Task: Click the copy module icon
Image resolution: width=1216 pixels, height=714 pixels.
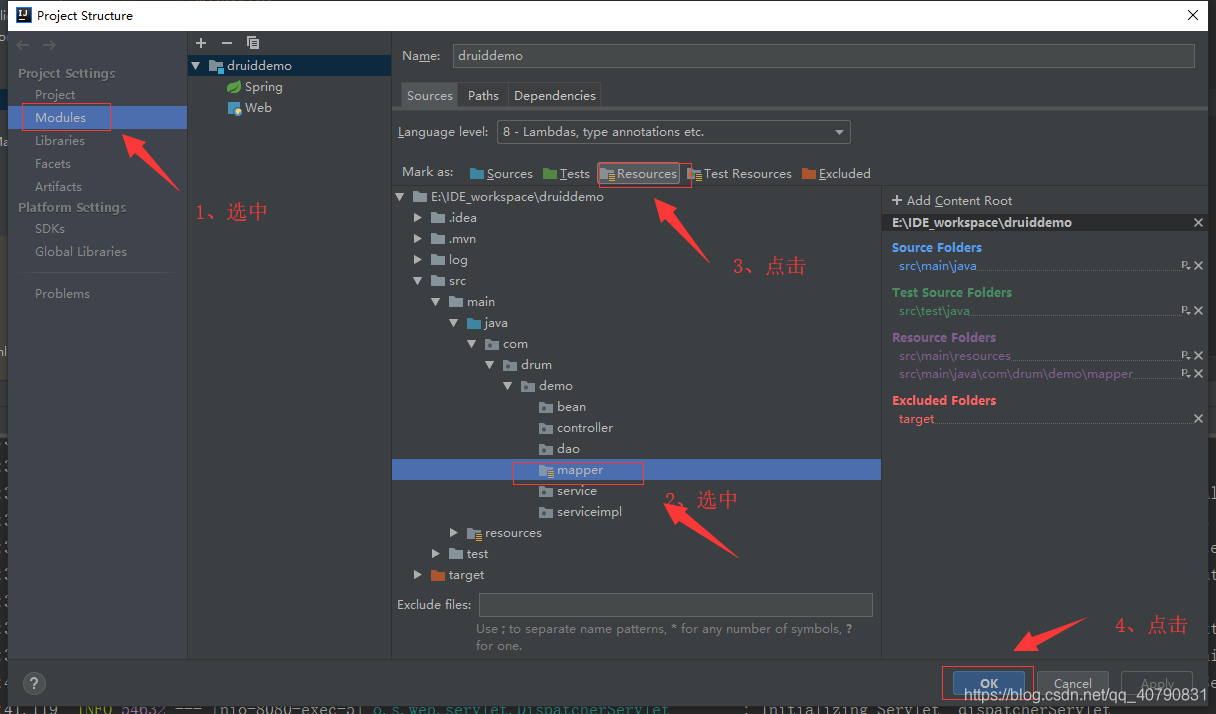Action: point(252,42)
